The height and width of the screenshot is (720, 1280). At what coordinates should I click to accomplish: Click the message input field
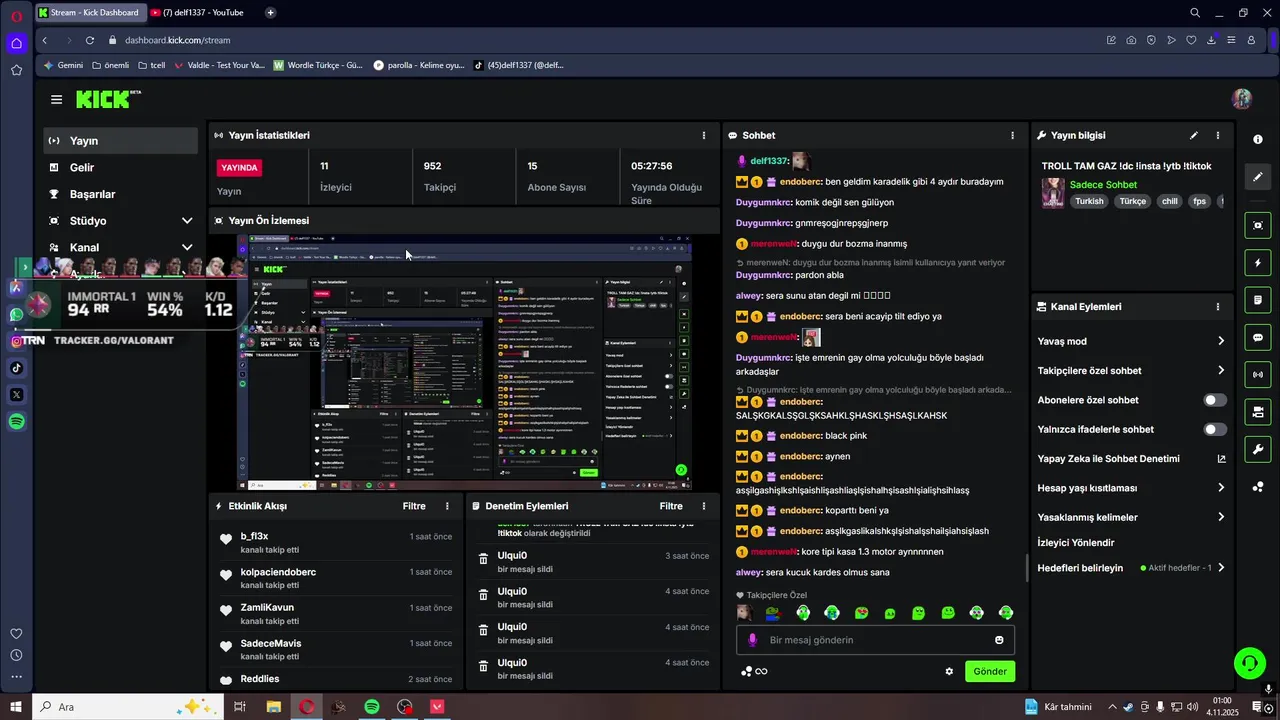click(x=876, y=640)
